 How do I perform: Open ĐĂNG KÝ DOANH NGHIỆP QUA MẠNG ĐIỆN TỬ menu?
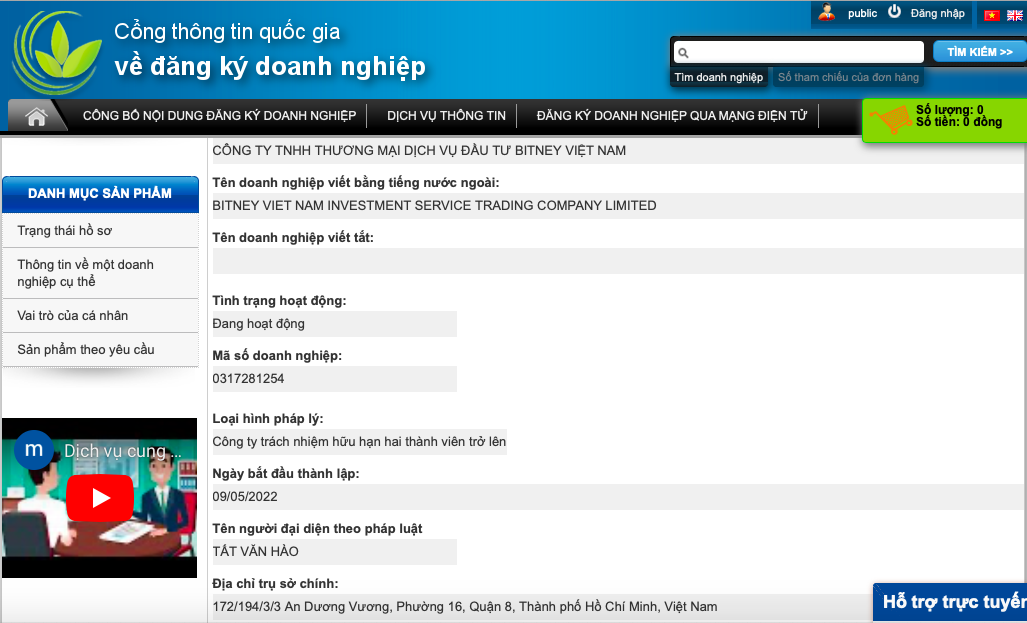(671, 116)
